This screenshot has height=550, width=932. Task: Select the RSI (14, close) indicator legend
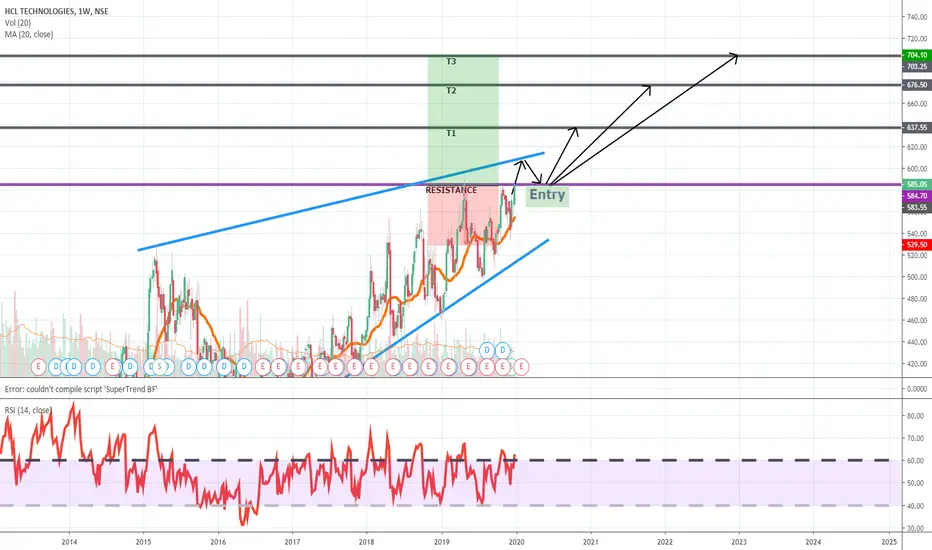[x=28, y=410]
